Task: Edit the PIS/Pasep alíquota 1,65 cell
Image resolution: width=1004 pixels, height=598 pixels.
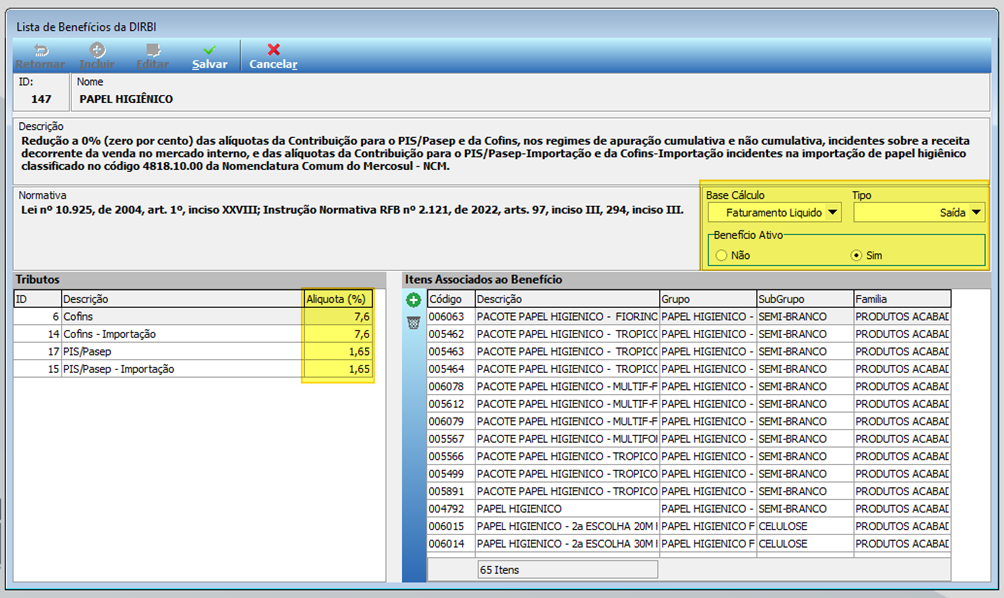Action: (x=337, y=352)
